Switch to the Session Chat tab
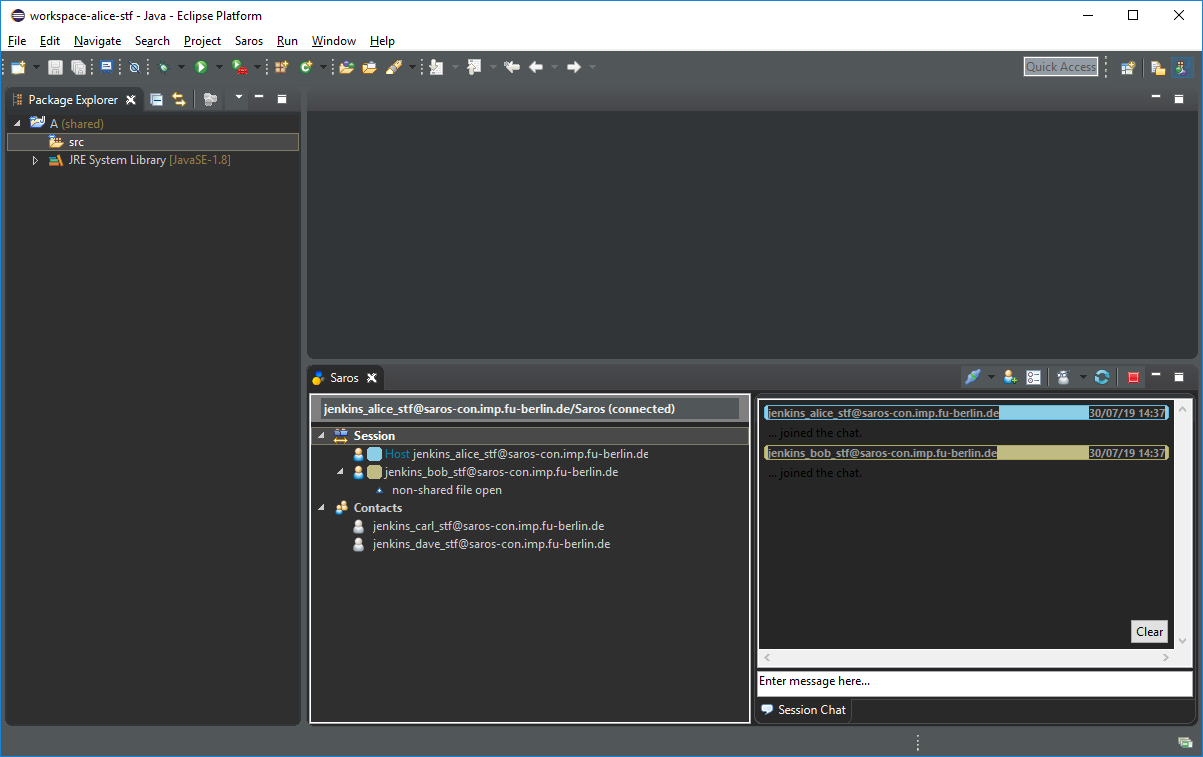 (x=803, y=710)
